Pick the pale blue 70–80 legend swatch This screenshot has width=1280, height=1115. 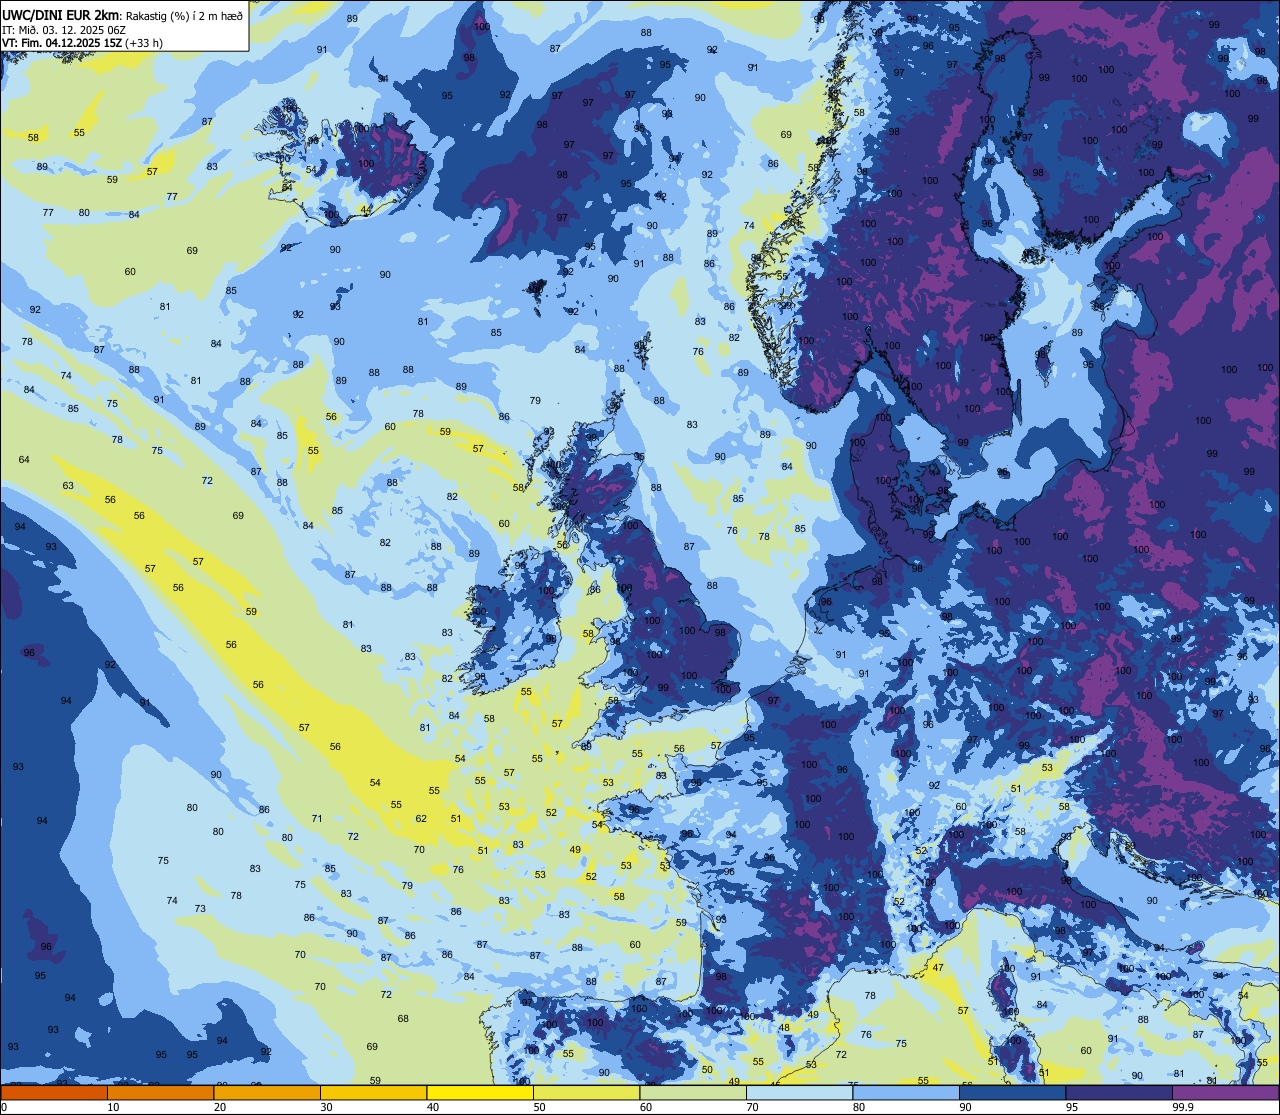click(x=800, y=1092)
